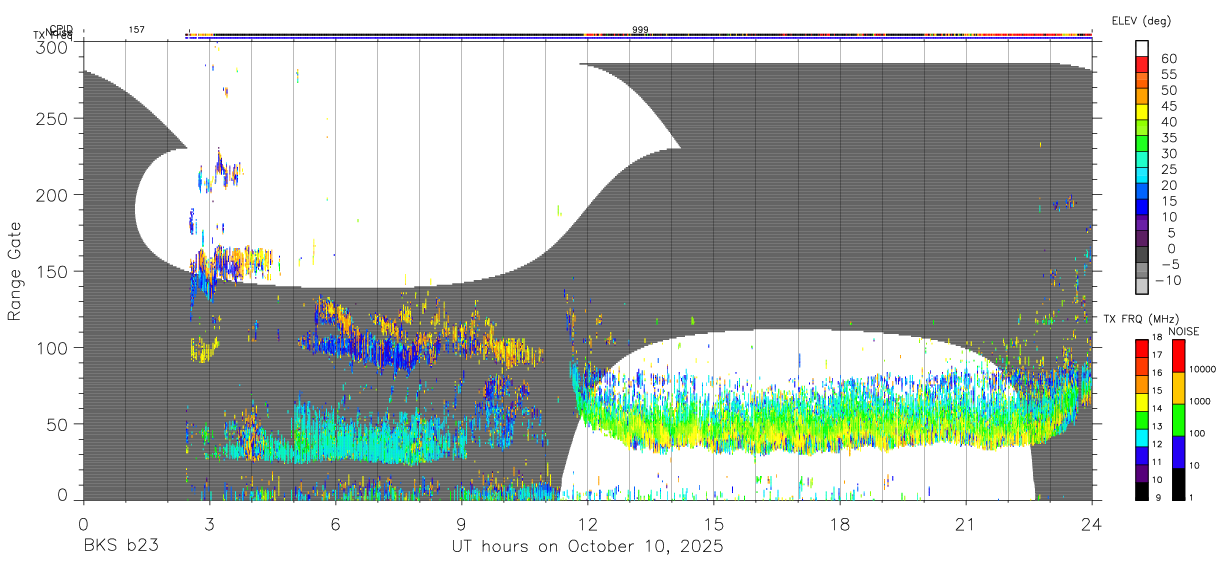Click the blue segment of the NOISE bar
This screenshot has width=1228, height=567.
(1178, 451)
